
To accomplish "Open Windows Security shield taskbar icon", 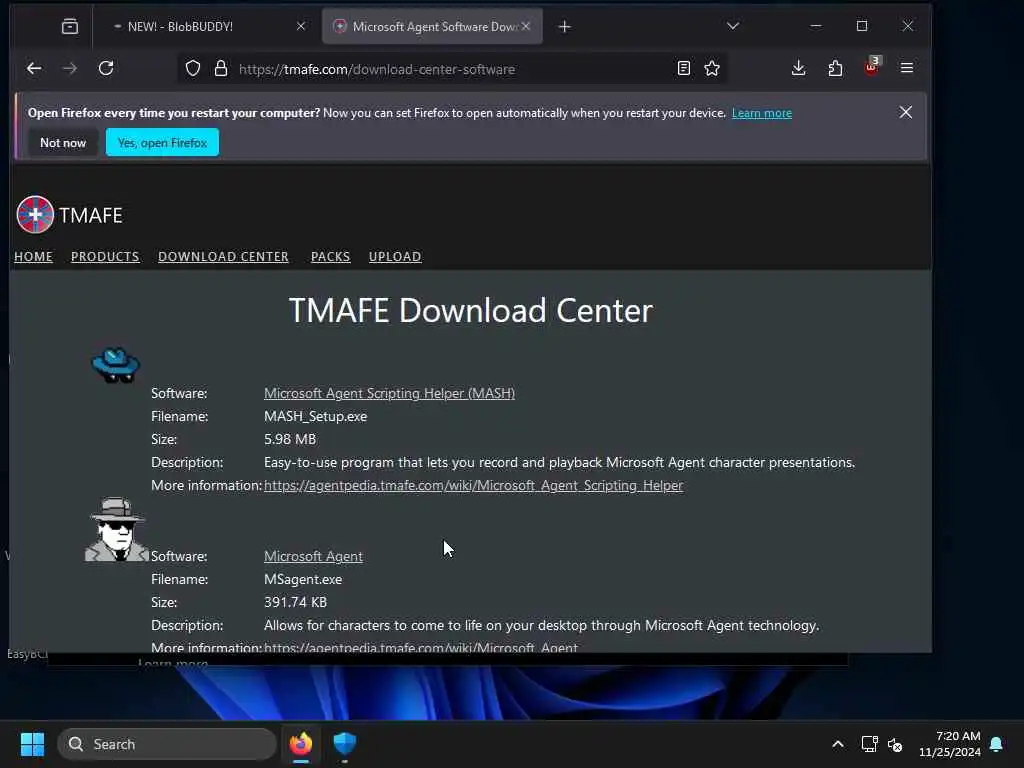I will [344, 744].
